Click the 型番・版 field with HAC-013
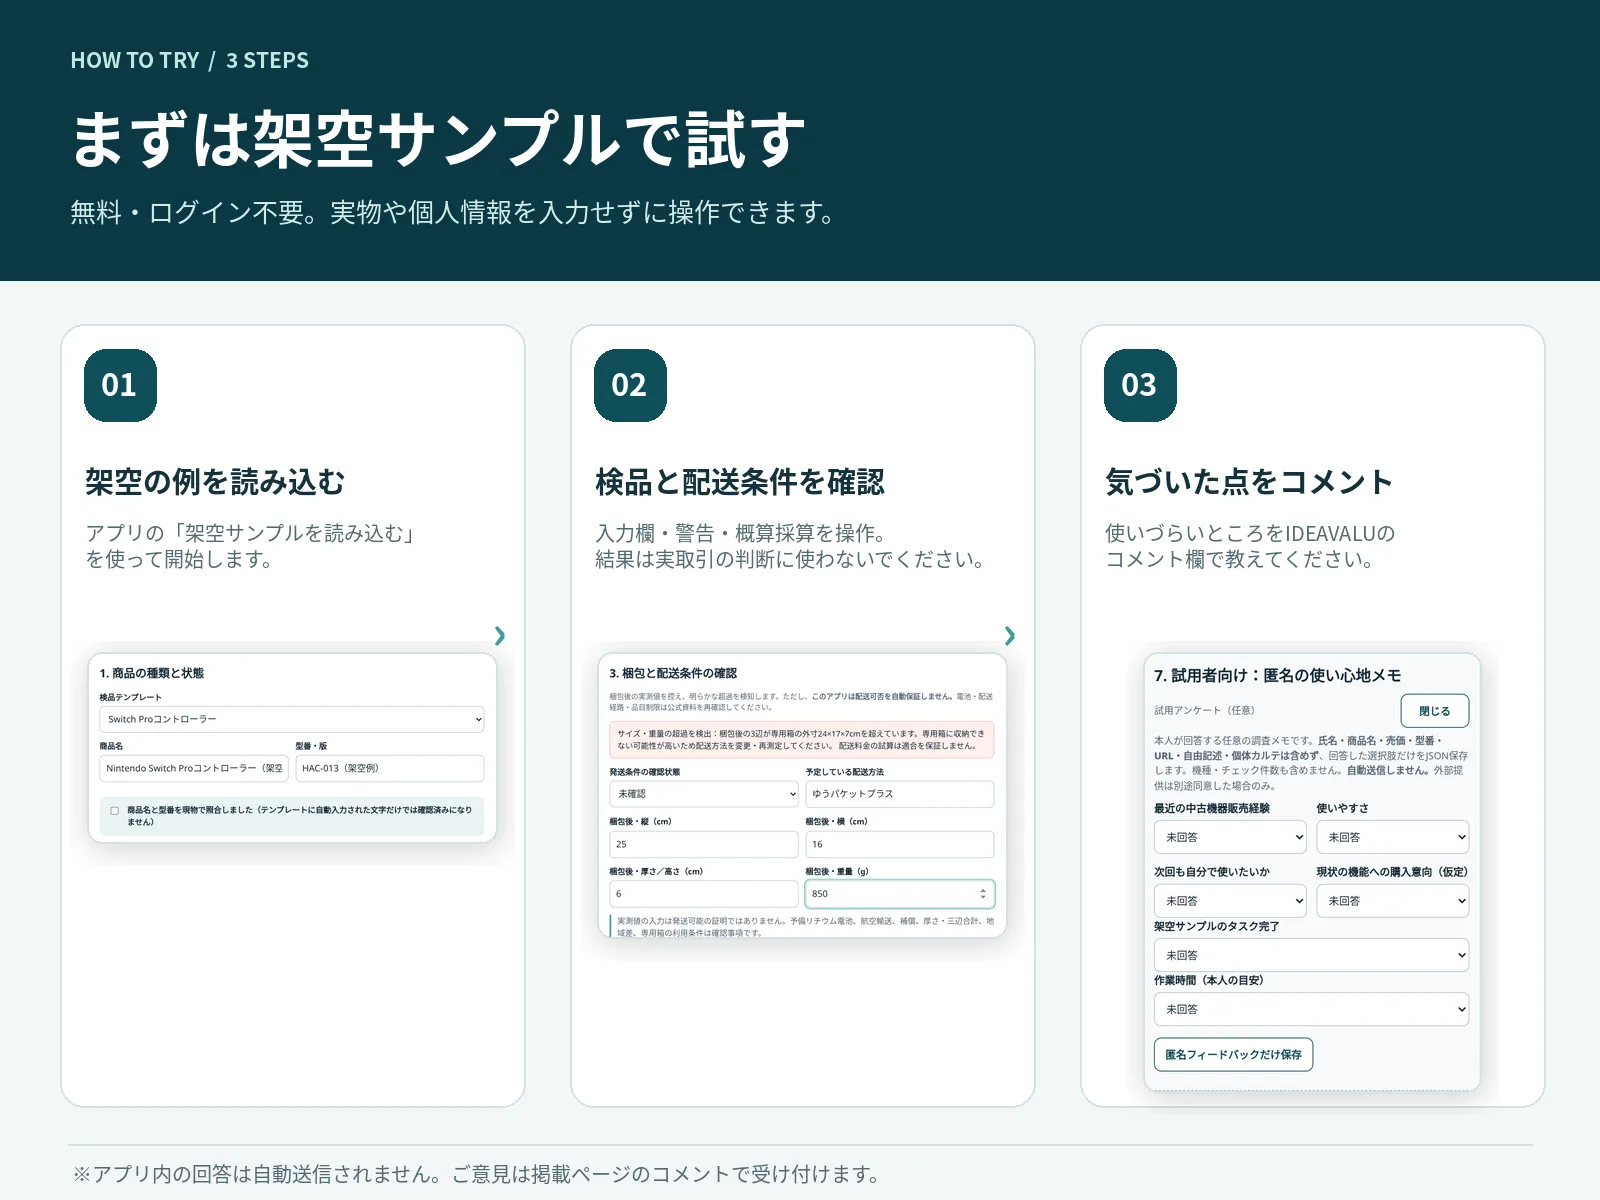Viewport: 1600px width, 1200px height. tap(390, 768)
